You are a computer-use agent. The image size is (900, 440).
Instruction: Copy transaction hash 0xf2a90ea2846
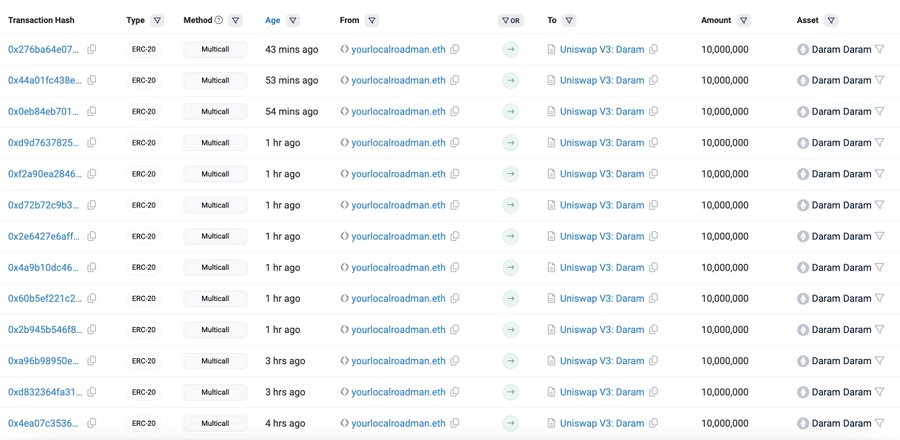pyautogui.click(x=91, y=174)
